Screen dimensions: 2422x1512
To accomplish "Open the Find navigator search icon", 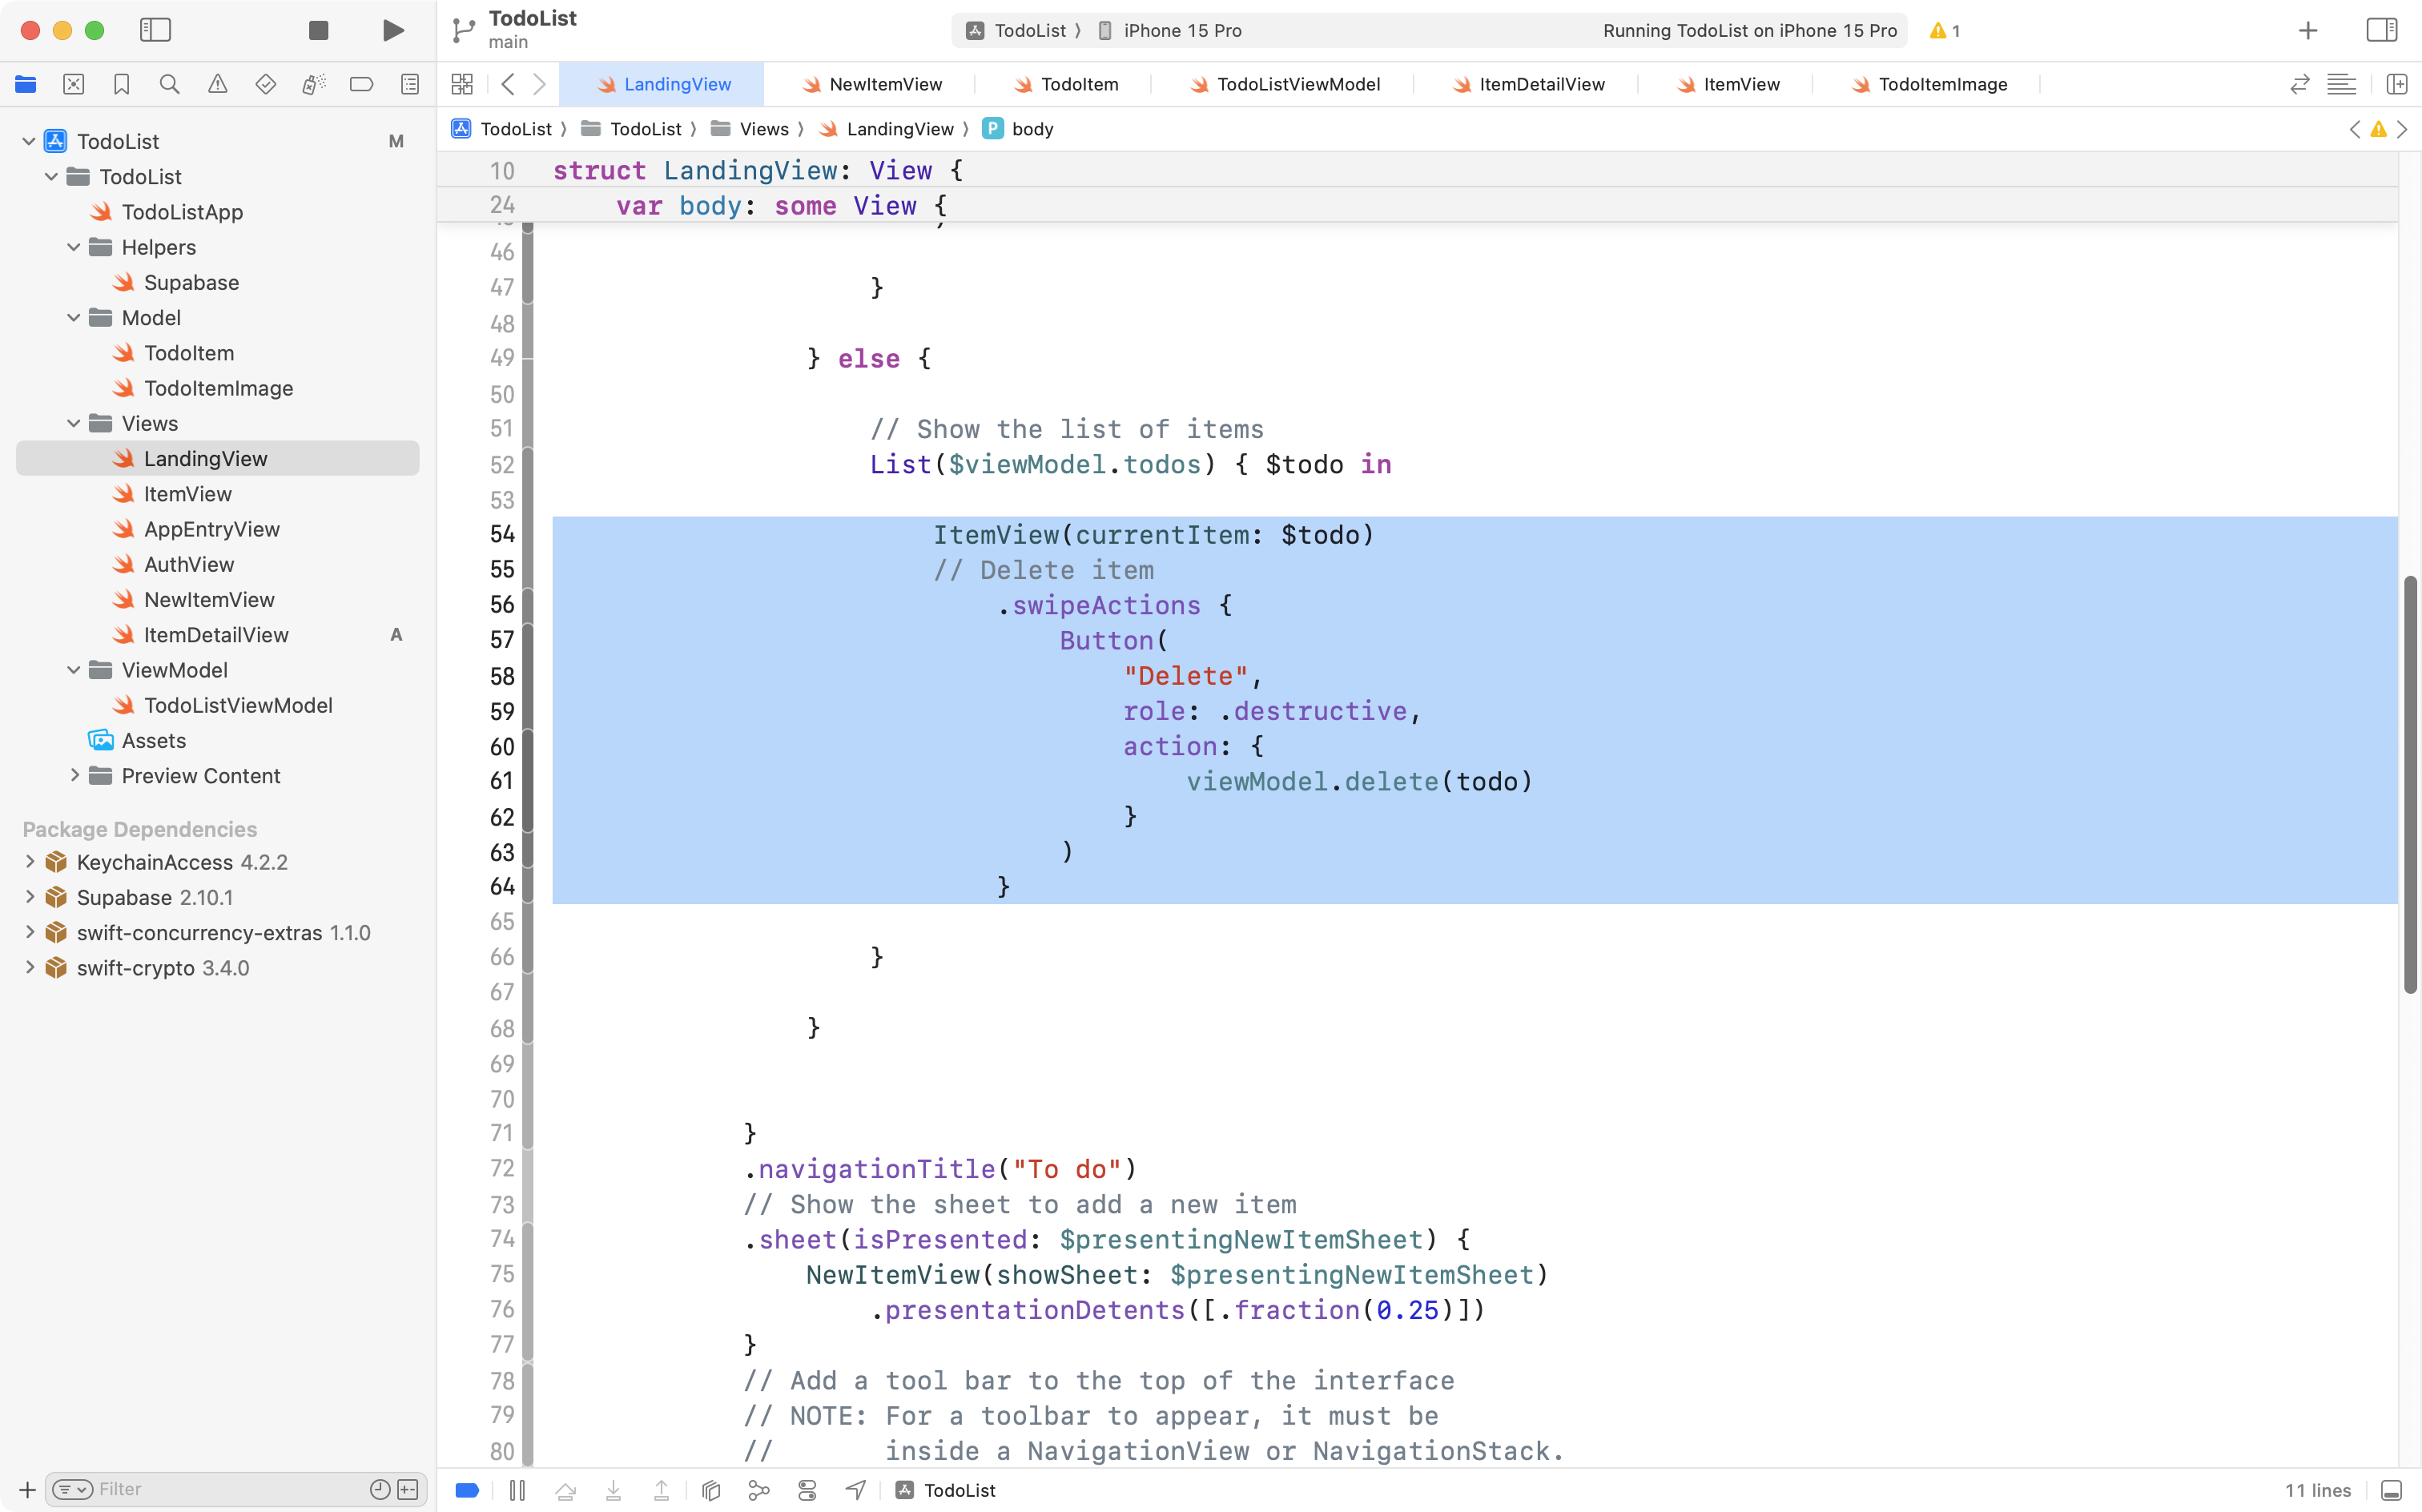I will point(169,84).
